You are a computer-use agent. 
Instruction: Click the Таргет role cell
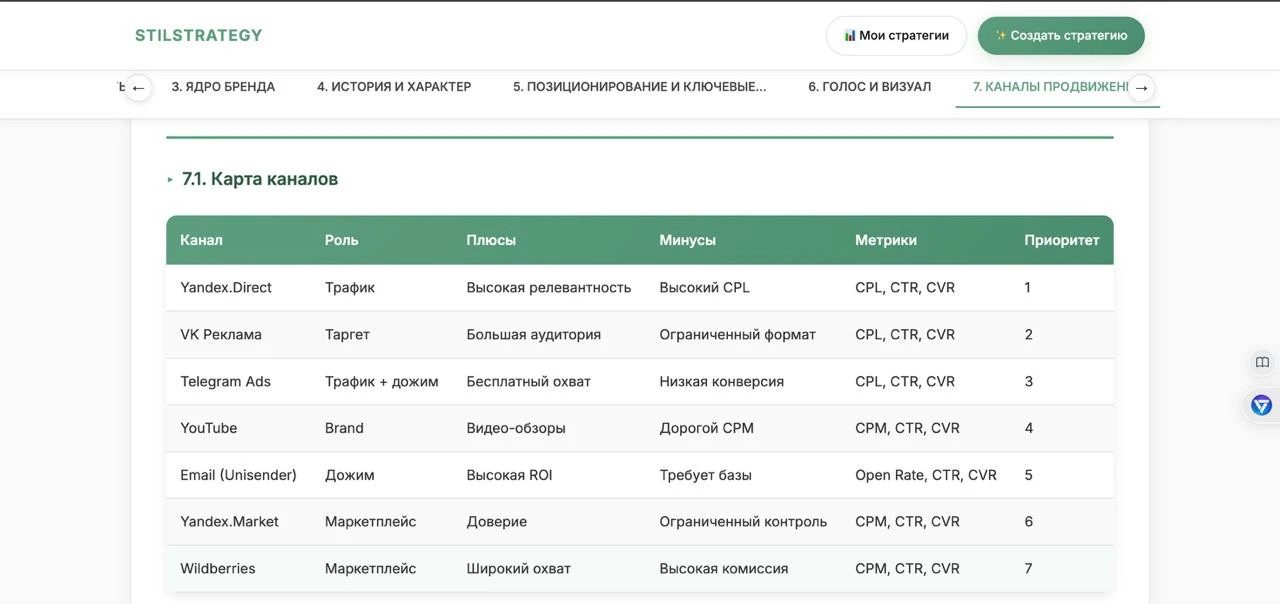[347, 335]
